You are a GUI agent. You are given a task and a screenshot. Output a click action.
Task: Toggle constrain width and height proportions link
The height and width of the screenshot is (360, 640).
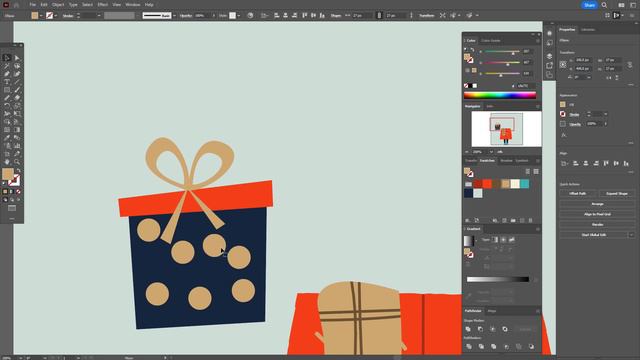point(630,64)
